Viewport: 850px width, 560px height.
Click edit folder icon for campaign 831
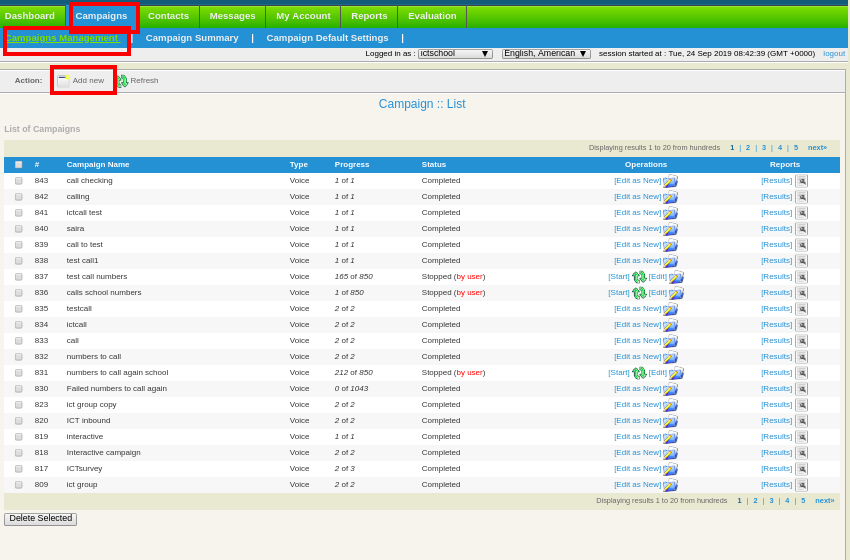pos(676,373)
